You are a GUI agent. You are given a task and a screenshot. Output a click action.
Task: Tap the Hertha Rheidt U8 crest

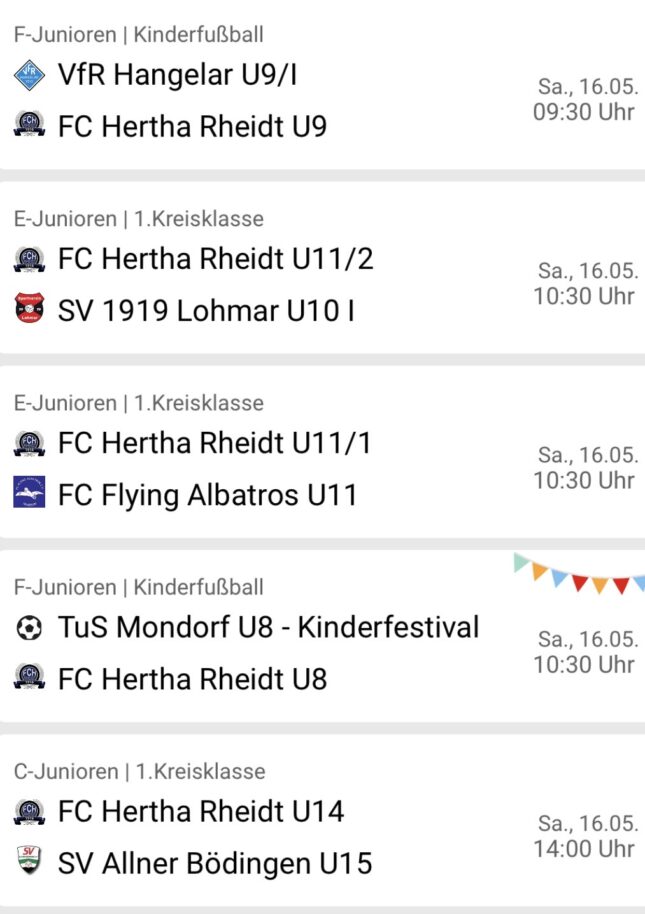pyautogui.click(x=29, y=676)
